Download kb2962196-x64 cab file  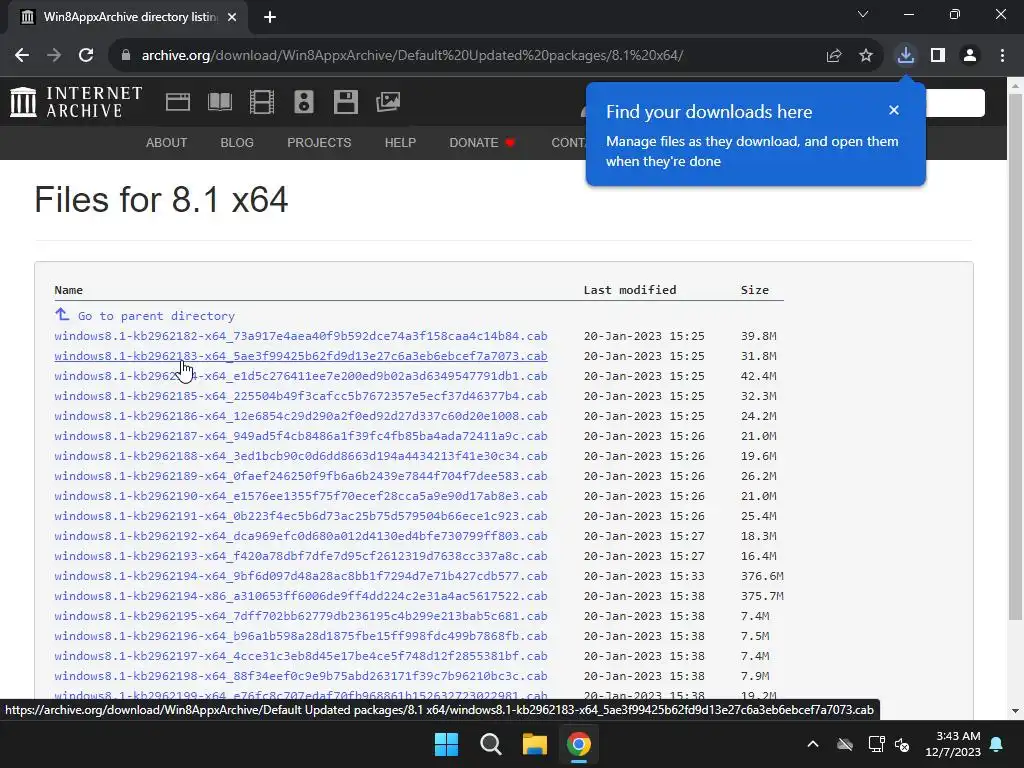300,636
